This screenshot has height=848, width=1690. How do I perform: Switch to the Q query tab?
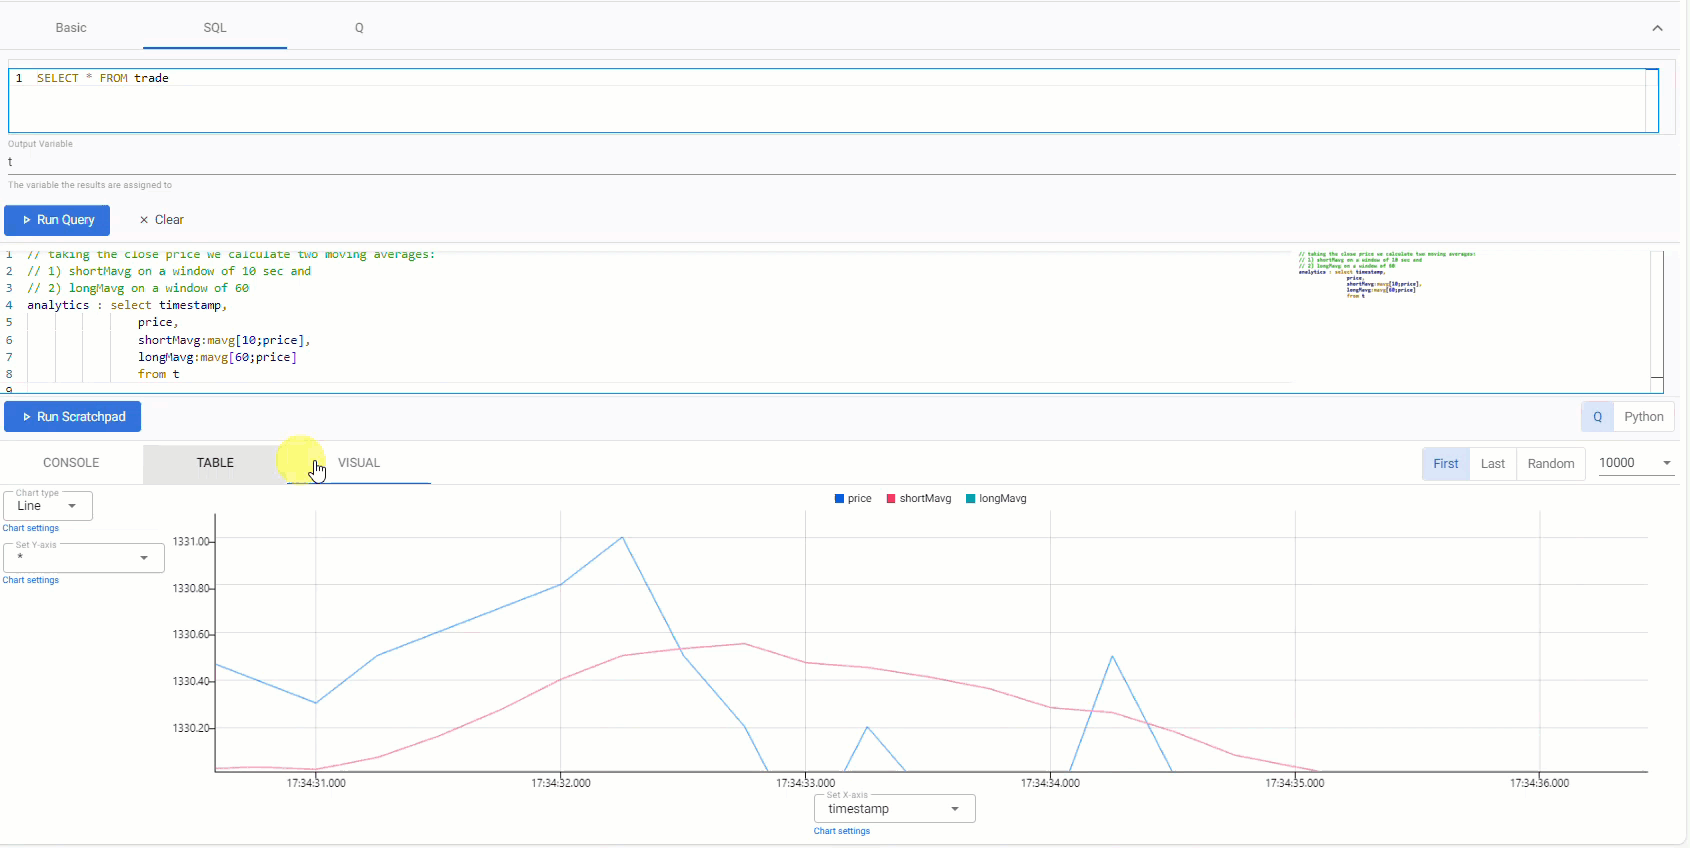coord(359,28)
